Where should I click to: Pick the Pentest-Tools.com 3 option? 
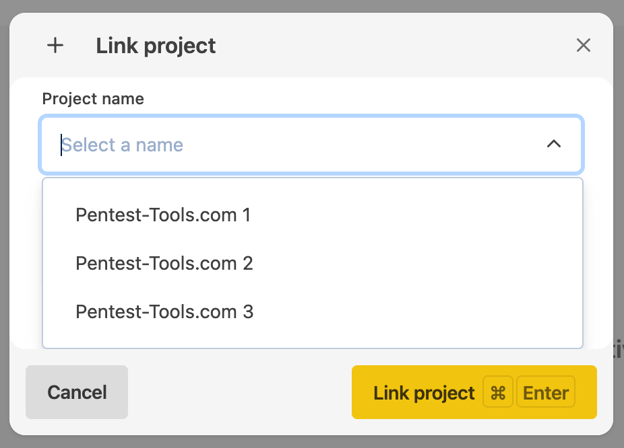(x=312, y=312)
